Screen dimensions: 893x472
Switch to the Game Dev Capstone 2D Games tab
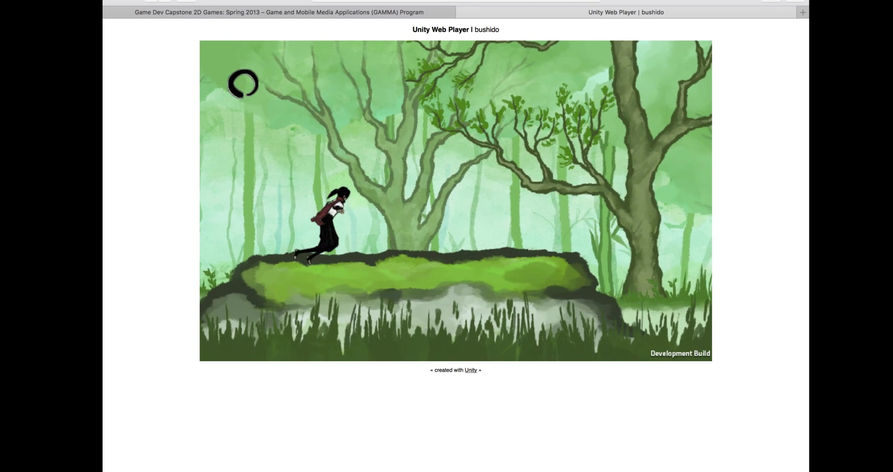click(x=279, y=12)
